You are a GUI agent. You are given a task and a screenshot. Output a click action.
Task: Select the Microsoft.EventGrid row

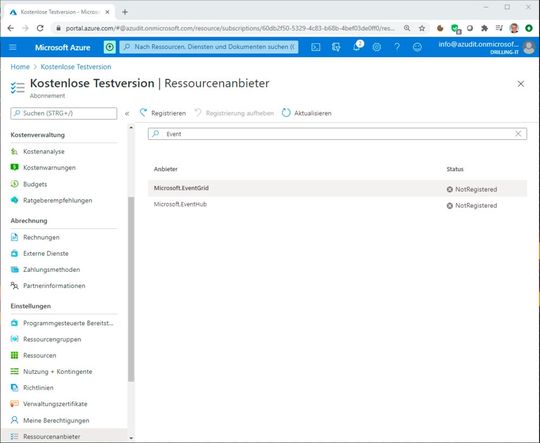point(338,188)
